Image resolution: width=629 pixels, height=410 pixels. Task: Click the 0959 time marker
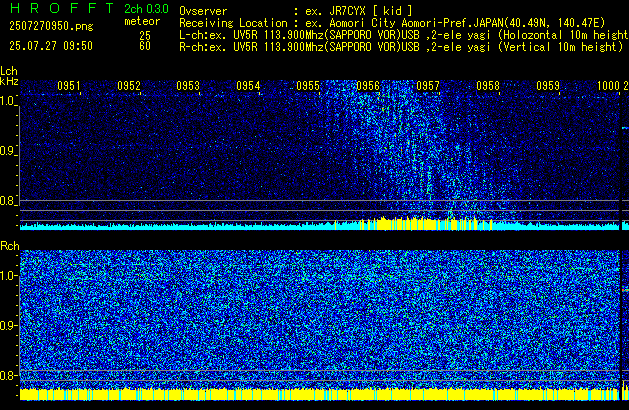pos(548,86)
